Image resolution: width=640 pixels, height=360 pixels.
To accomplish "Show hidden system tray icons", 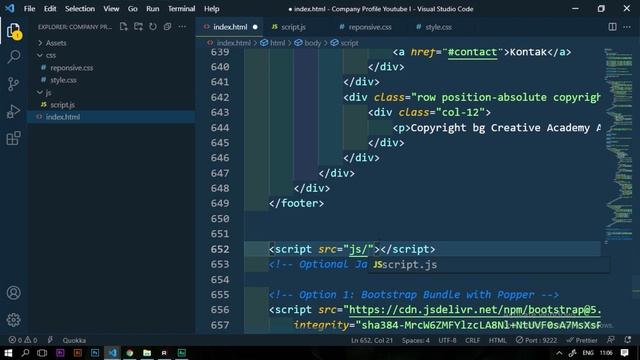I will (x=559, y=353).
